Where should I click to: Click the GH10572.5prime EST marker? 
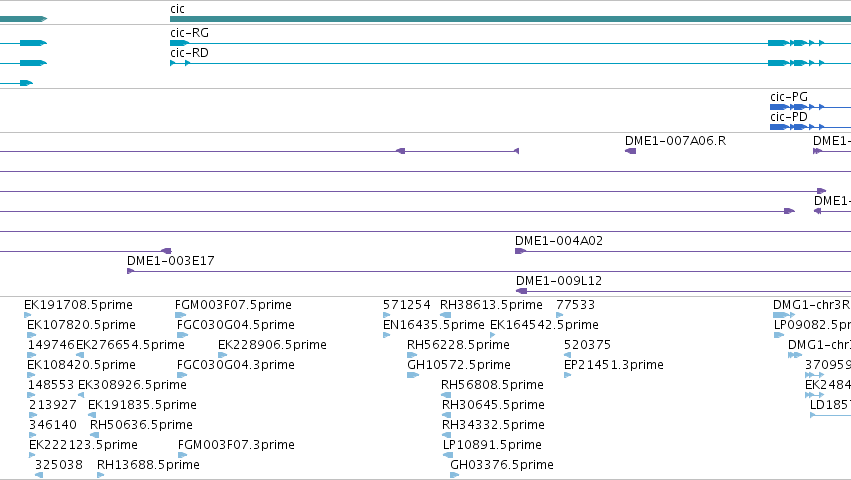point(413,375)
